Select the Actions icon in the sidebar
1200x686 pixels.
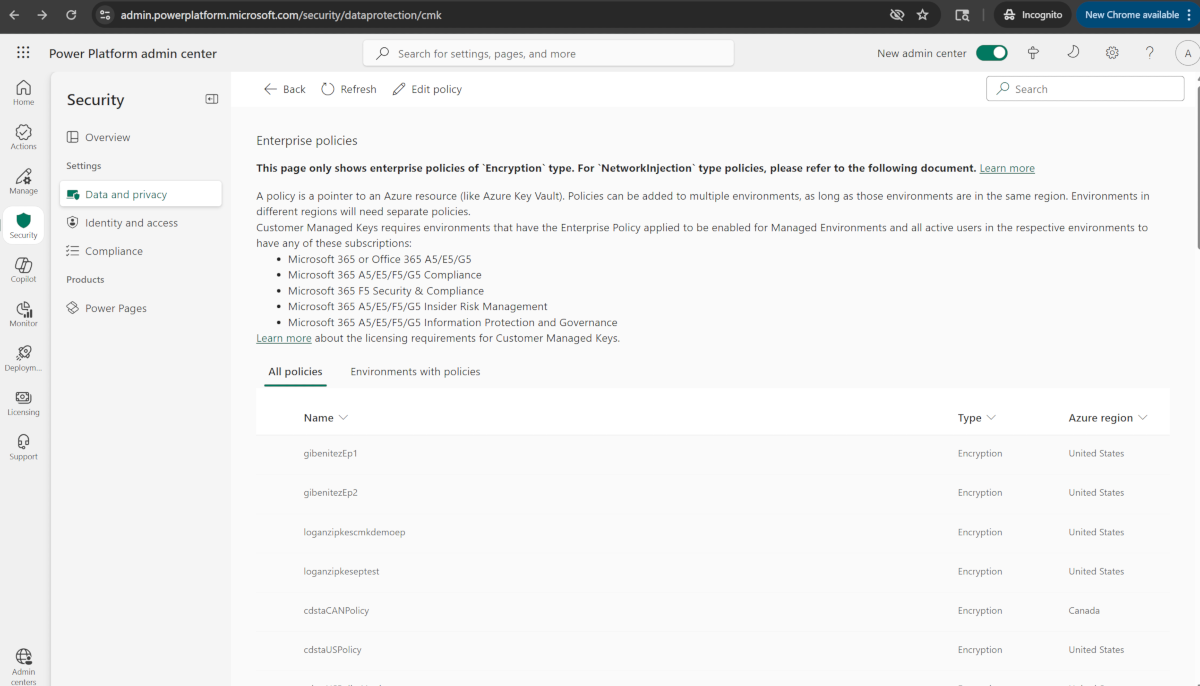tap(22, 136)
